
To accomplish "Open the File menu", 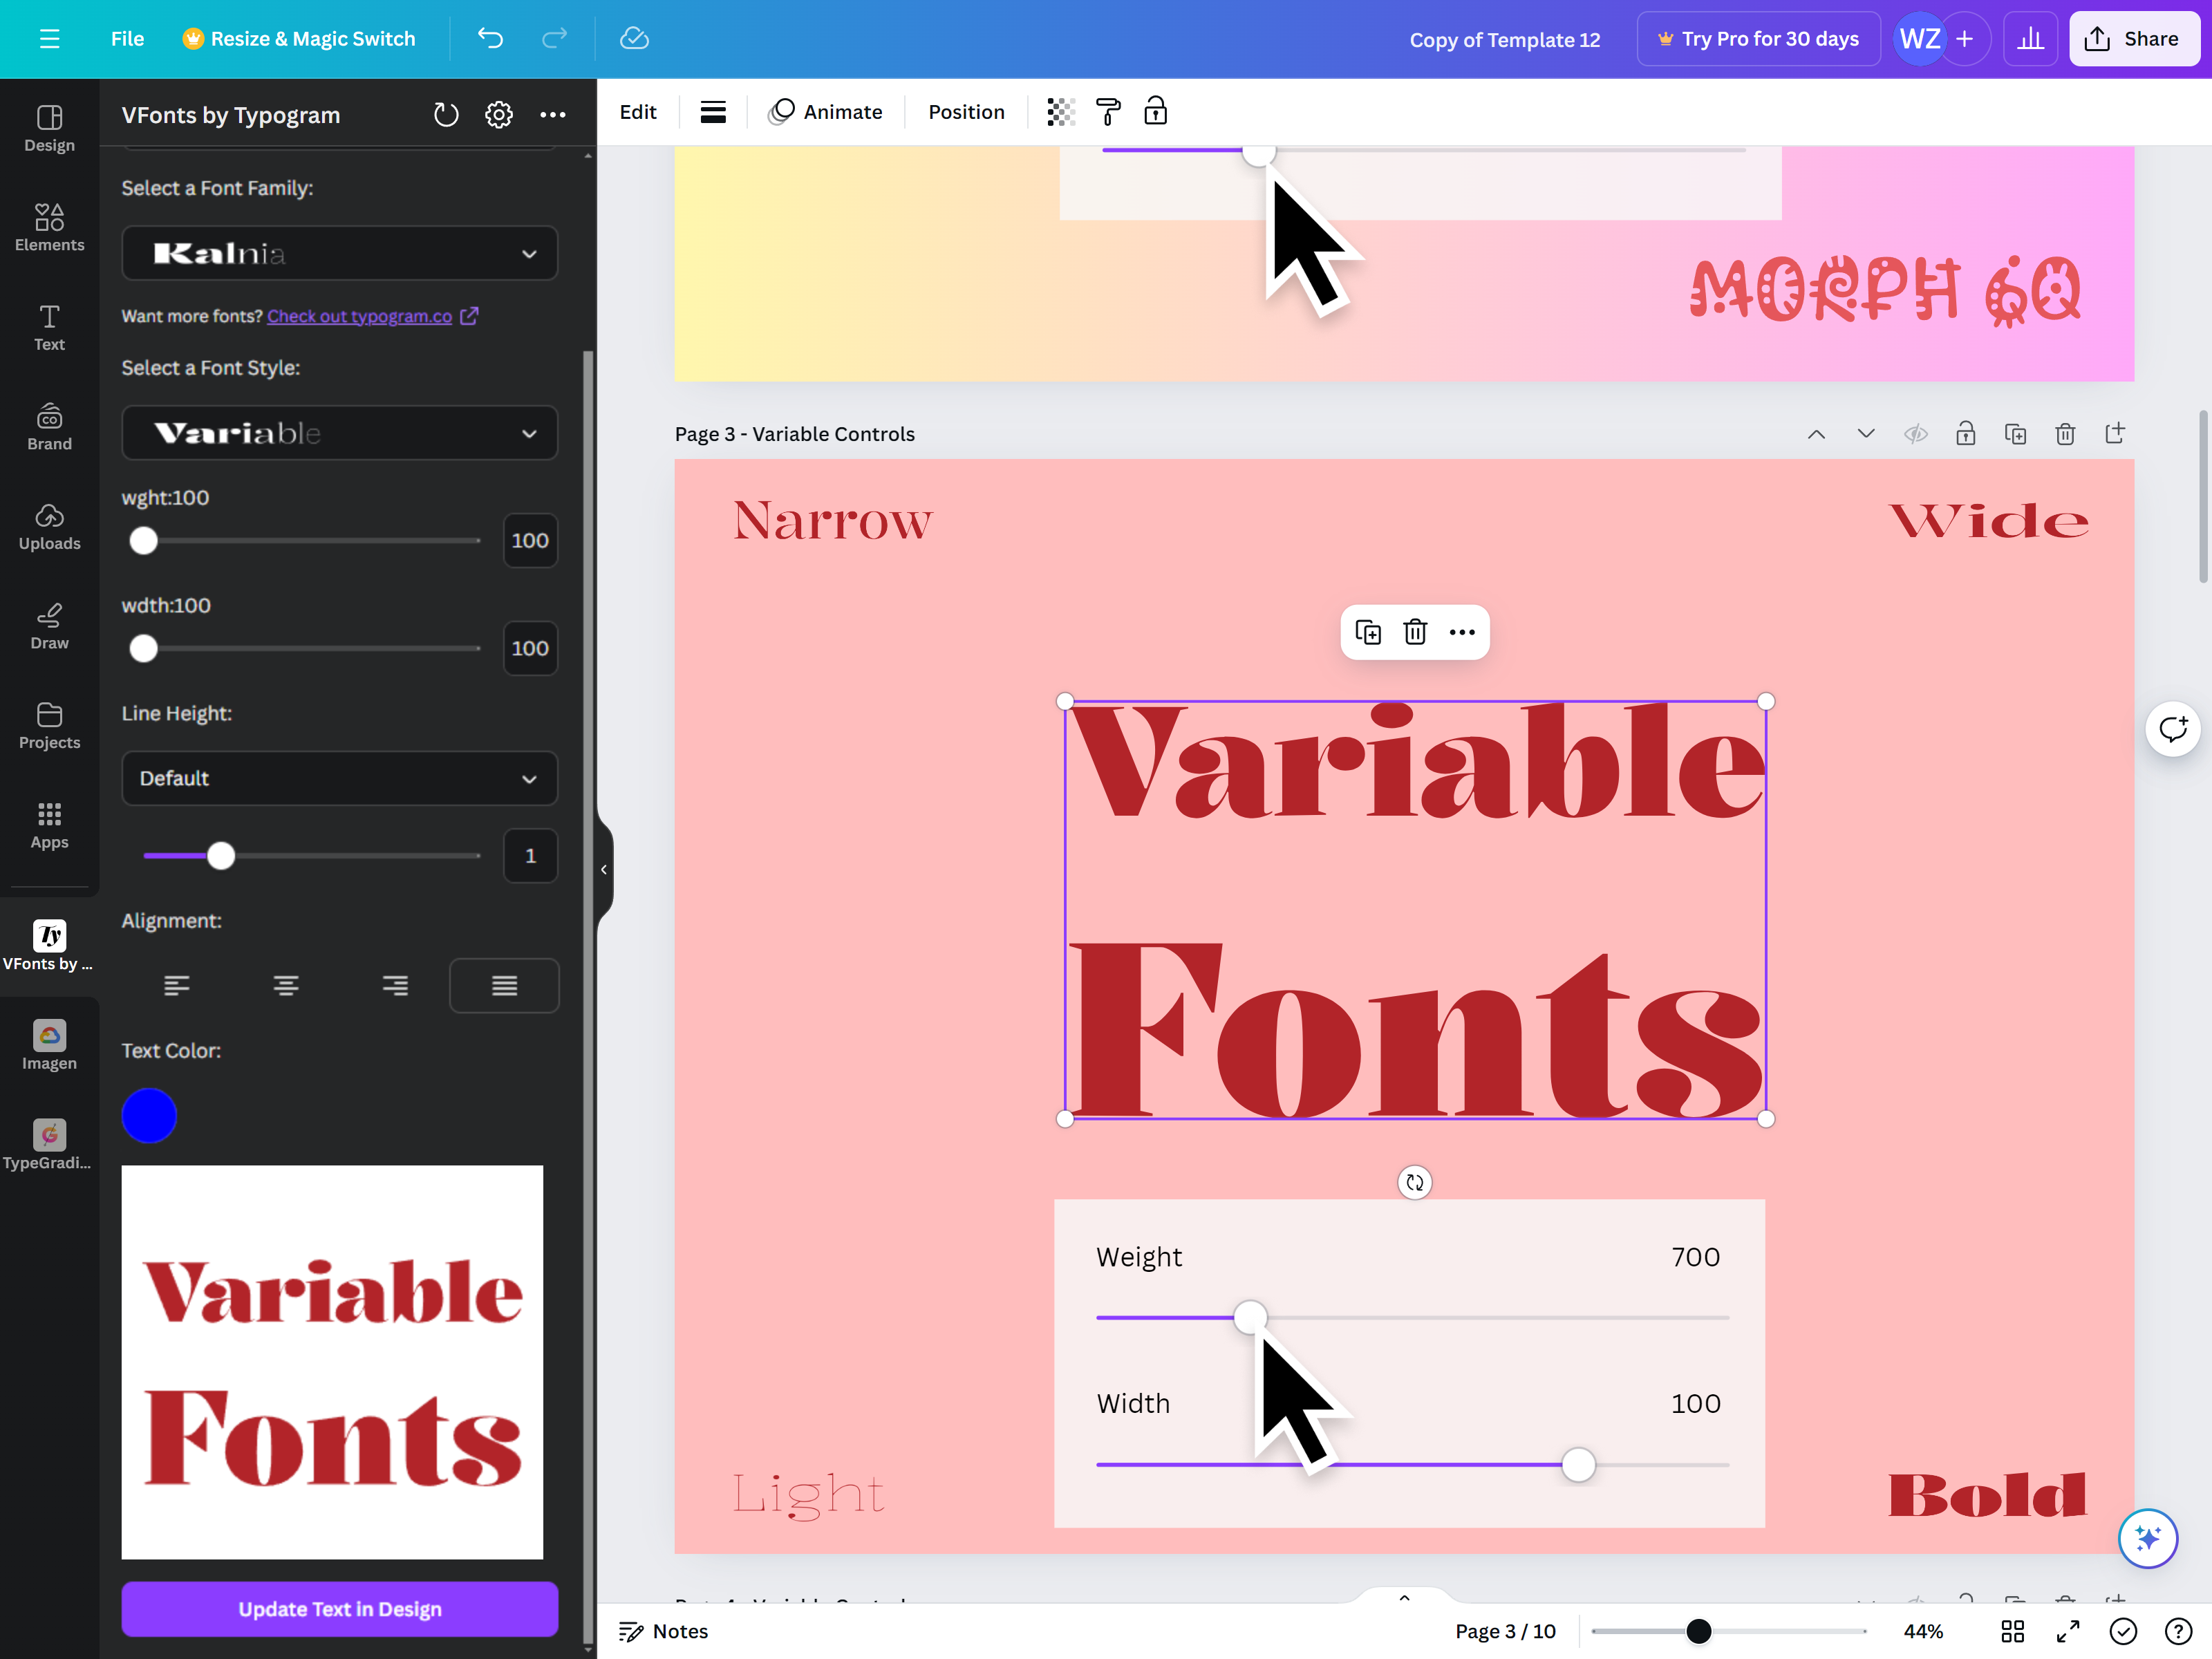I will pyautogui.click(x=127, y=38).
